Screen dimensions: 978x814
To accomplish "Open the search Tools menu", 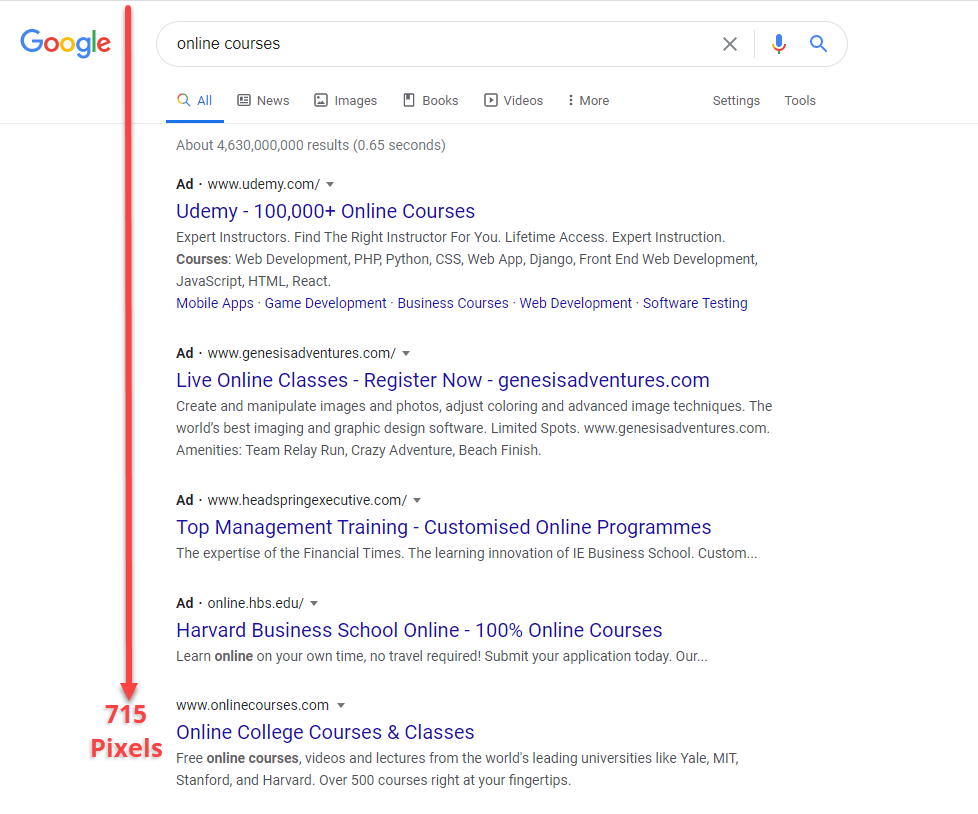I will [800, 100].
